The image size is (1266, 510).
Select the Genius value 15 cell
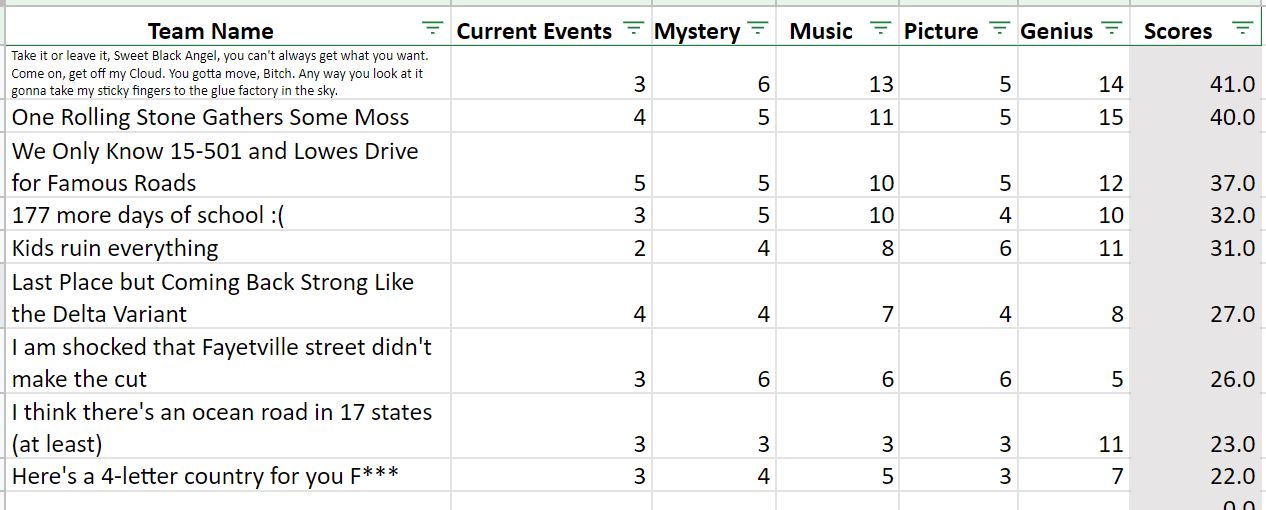click(1073, 117)
